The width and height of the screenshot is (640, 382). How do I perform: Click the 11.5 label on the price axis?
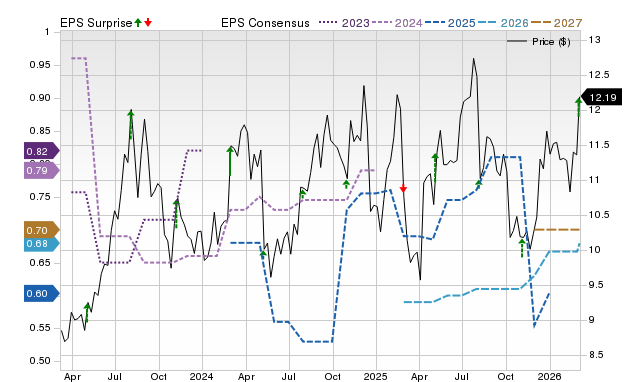[598, 145]
